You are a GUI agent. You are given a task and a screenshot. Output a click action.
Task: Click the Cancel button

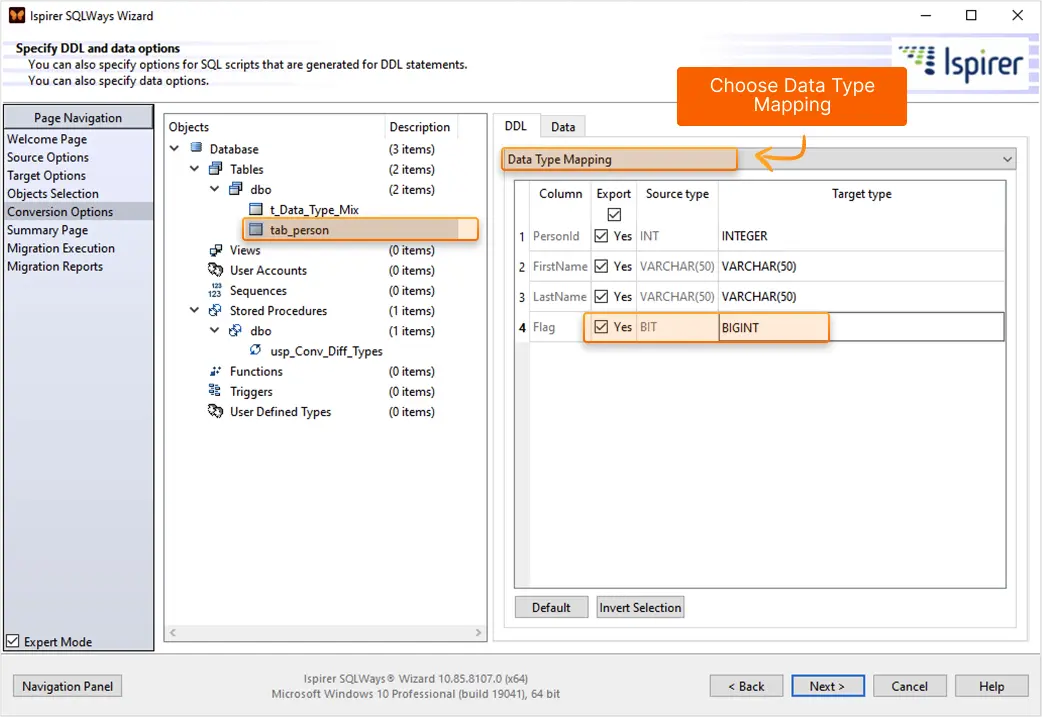point(910,686)
